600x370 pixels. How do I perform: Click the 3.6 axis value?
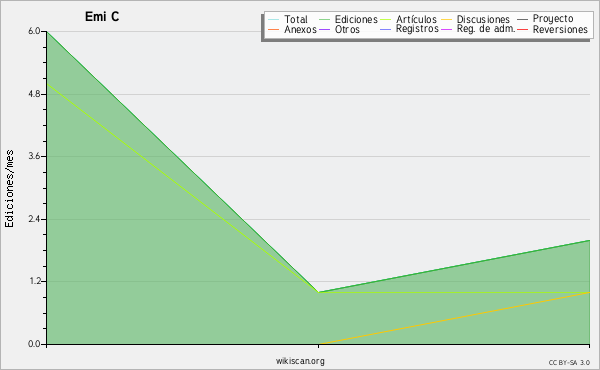click(34, 156)
